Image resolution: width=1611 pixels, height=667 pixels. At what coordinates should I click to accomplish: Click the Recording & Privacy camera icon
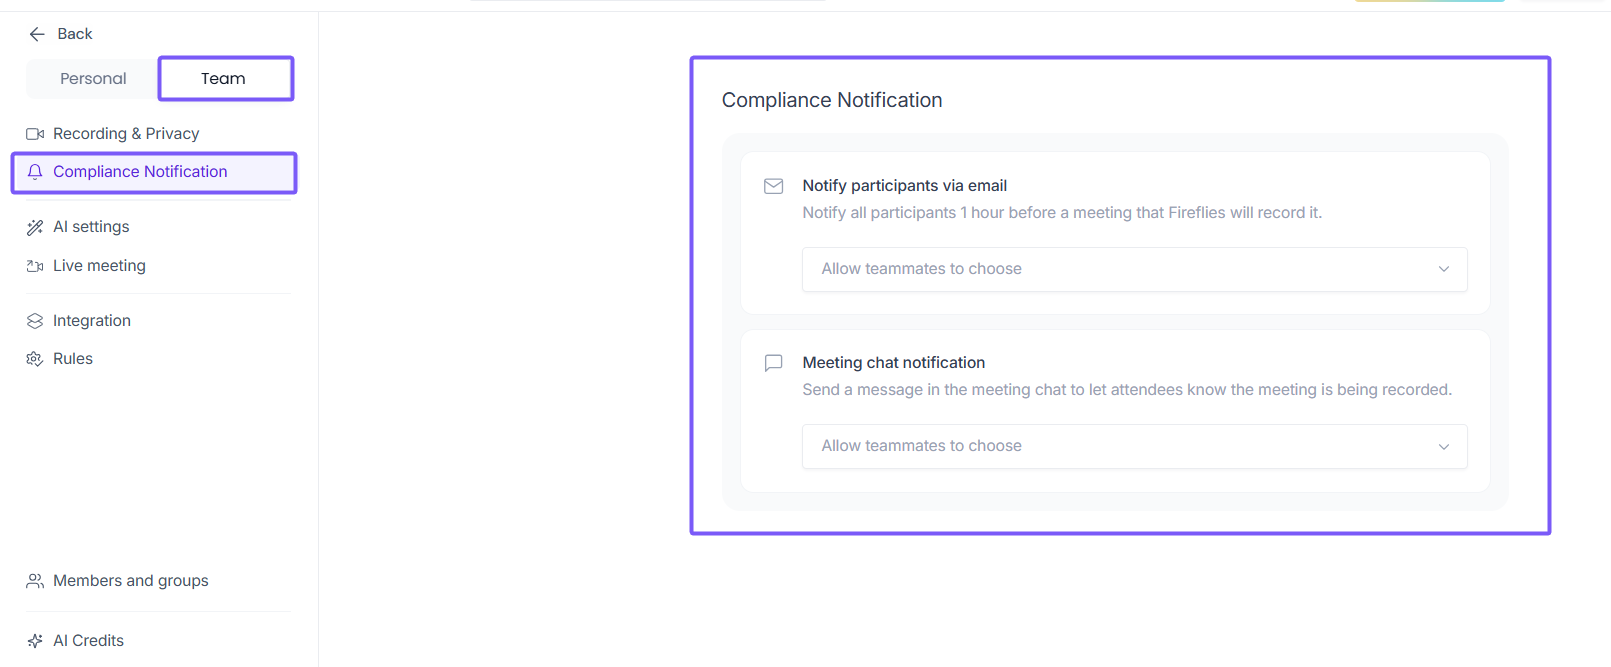[x=35, y=134]
